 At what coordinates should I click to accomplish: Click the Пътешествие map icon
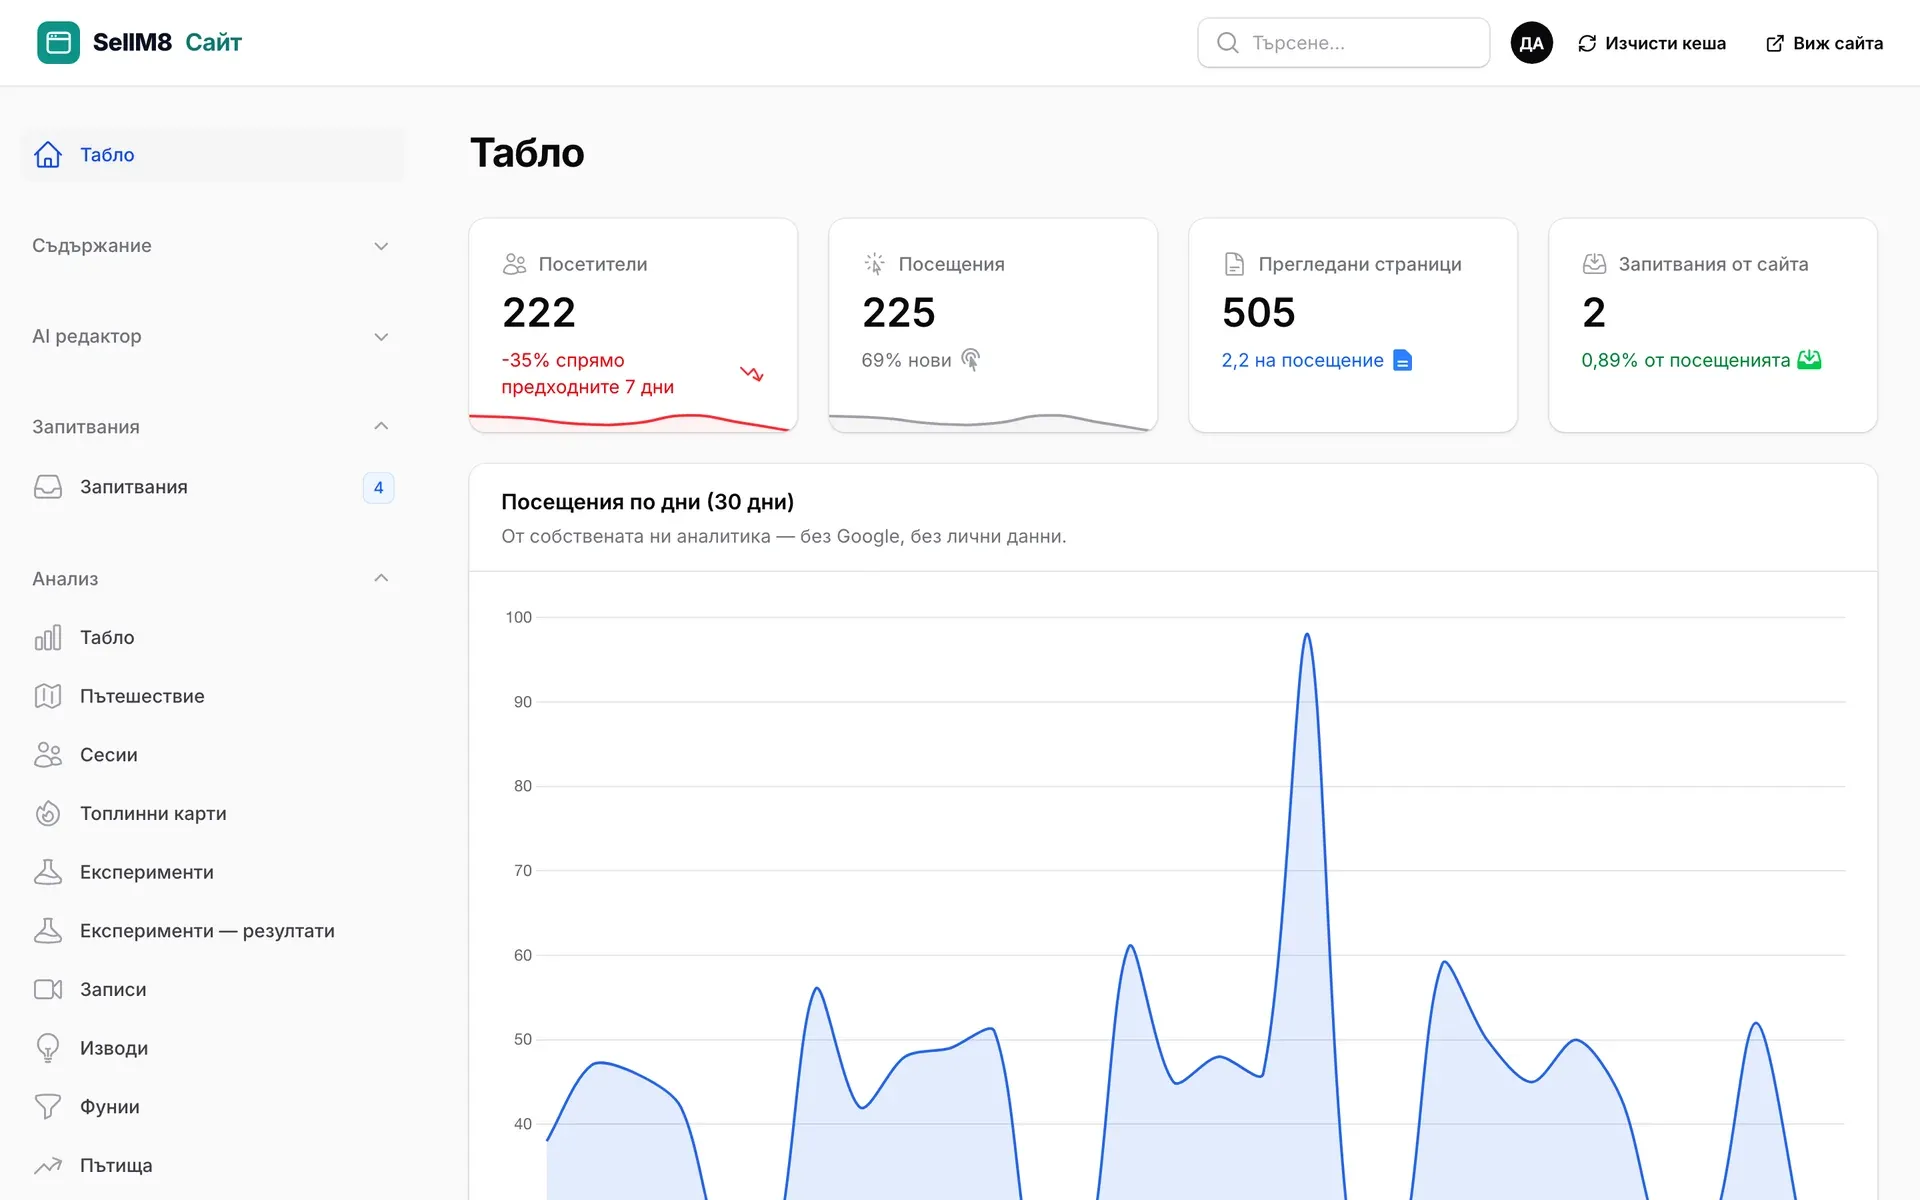pyautogui.click(x=48, y=696)
